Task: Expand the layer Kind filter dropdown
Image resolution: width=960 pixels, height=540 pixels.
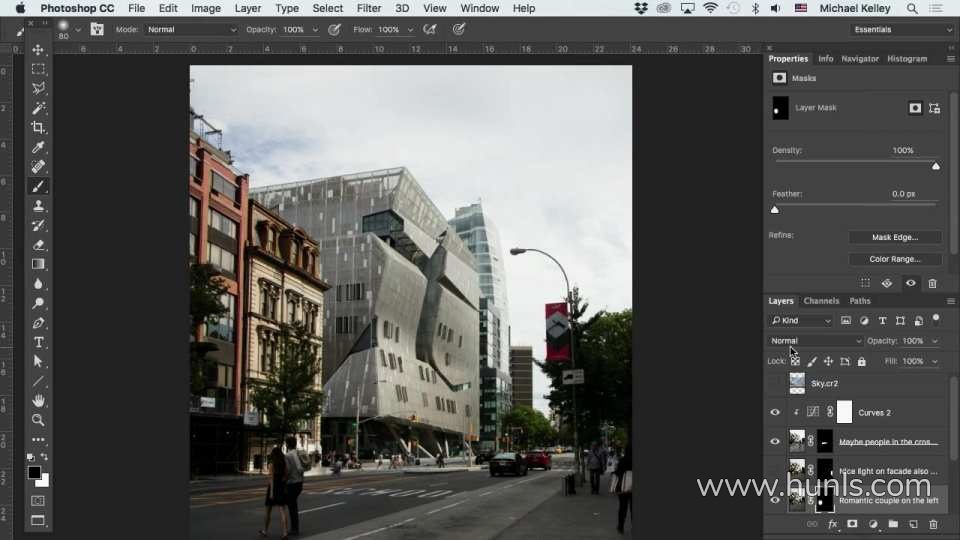Action: pyautogui.click(x=801, y=321)
